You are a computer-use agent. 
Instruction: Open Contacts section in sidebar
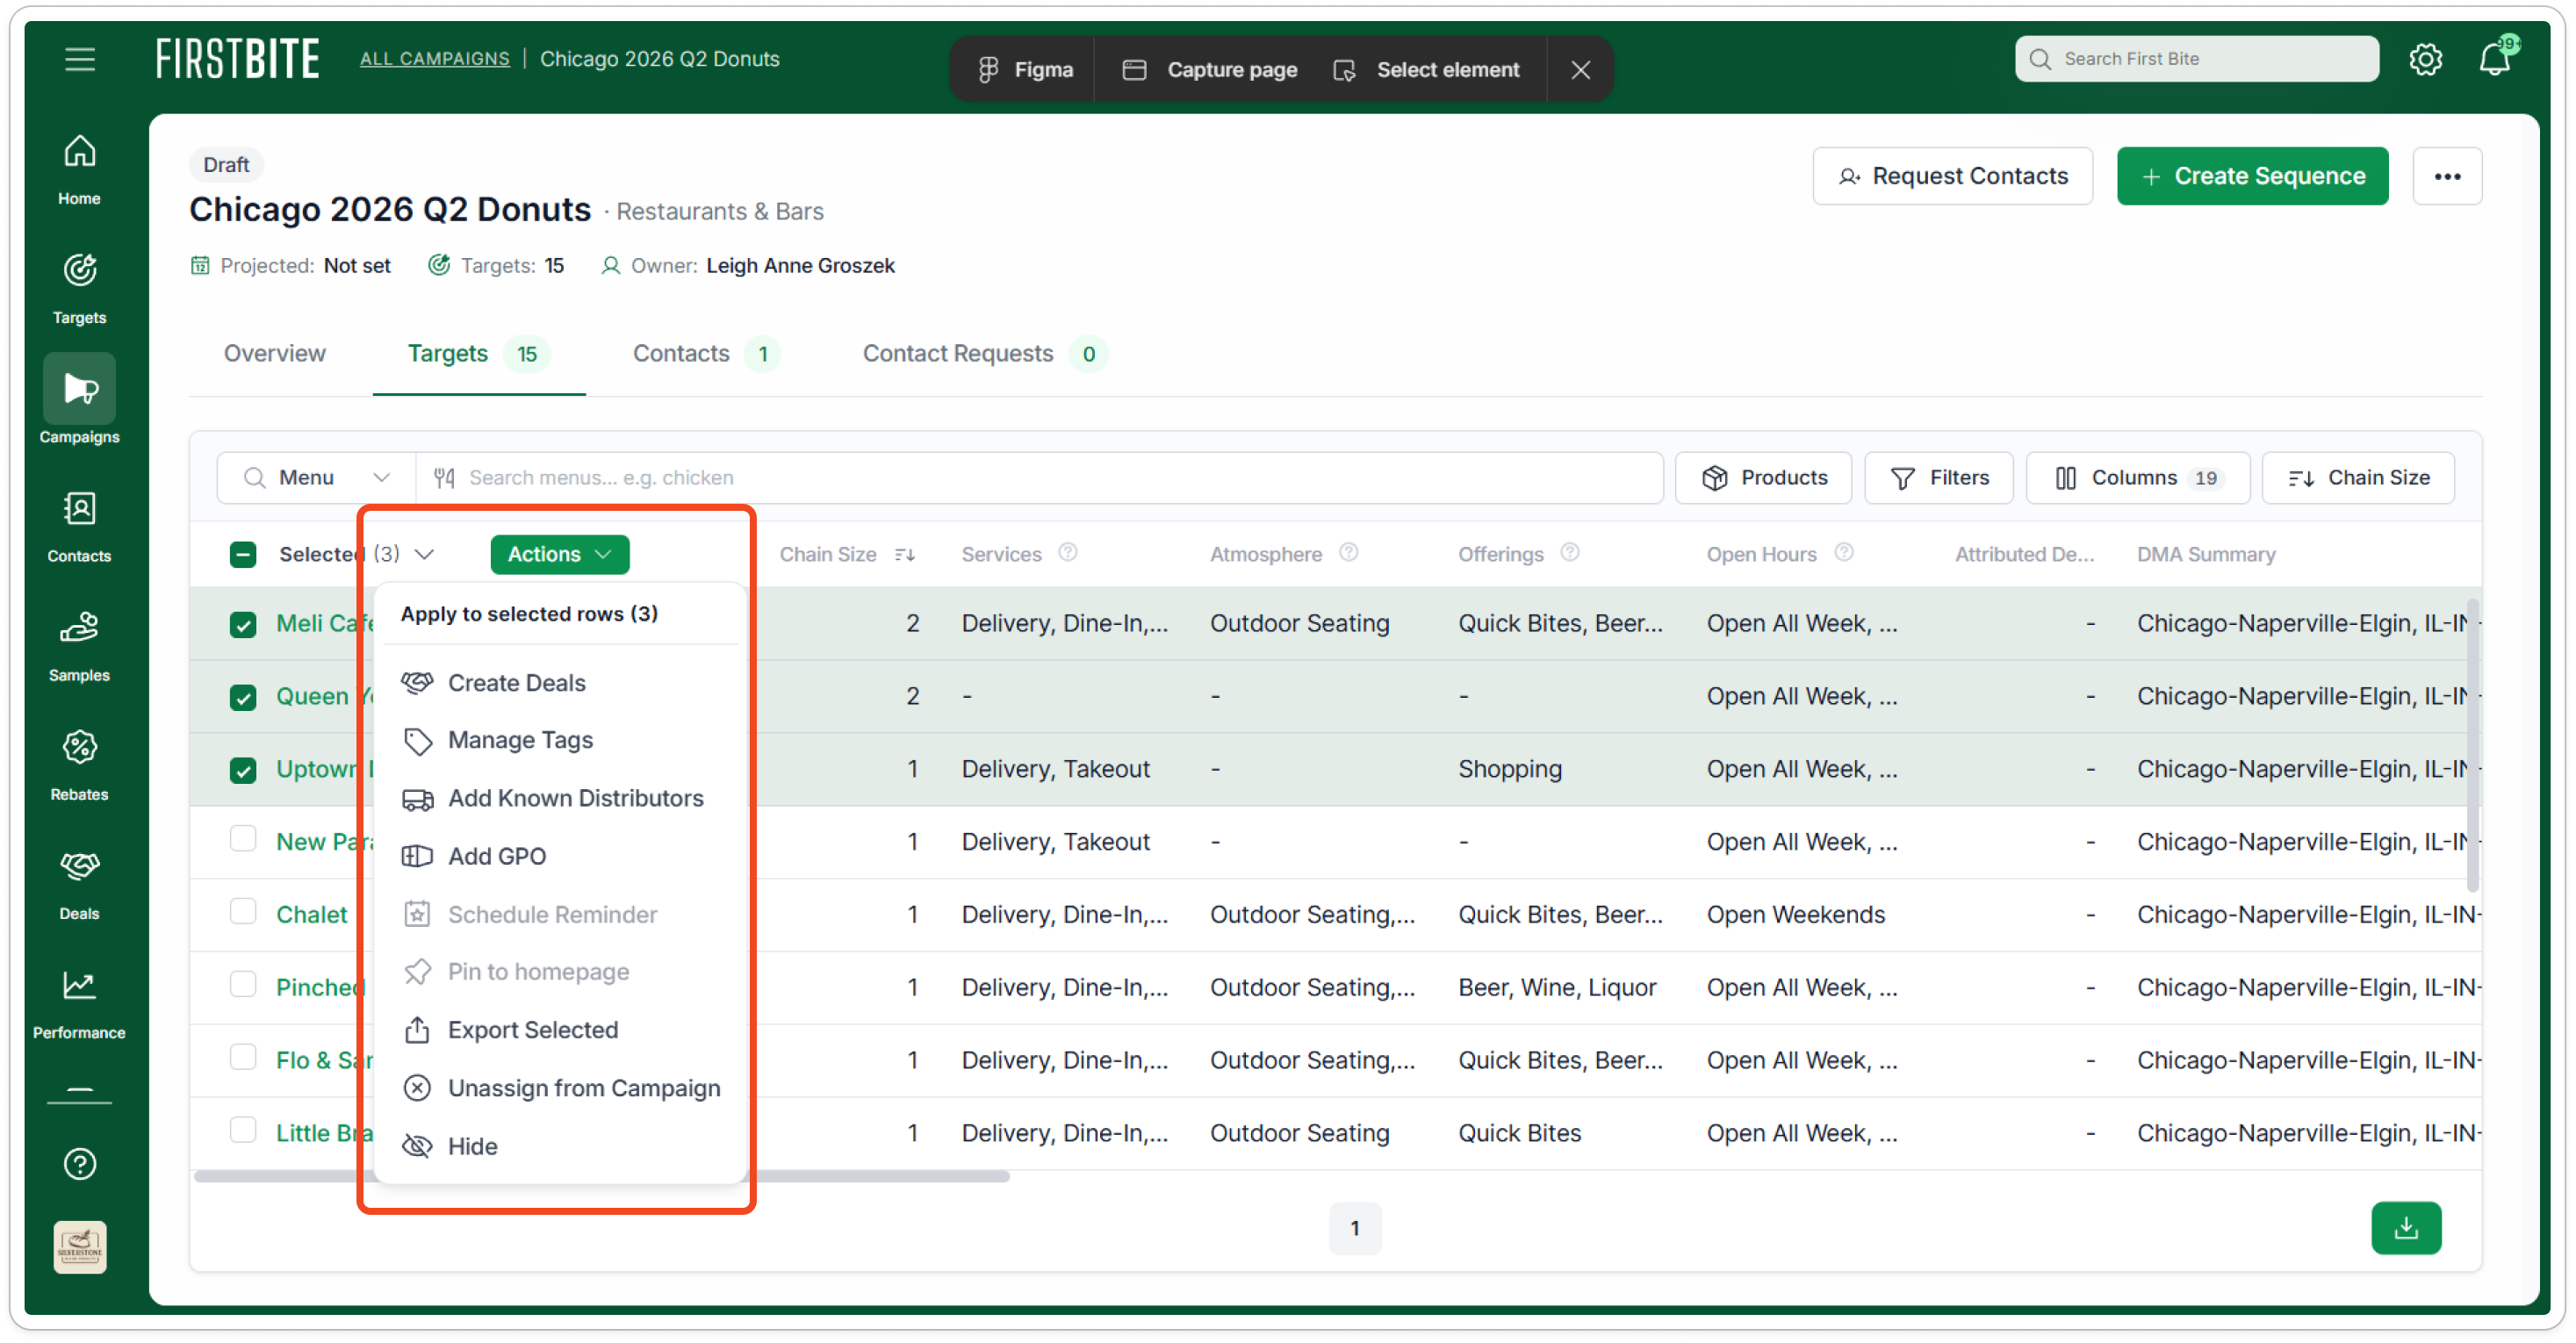tap(79, 527)
